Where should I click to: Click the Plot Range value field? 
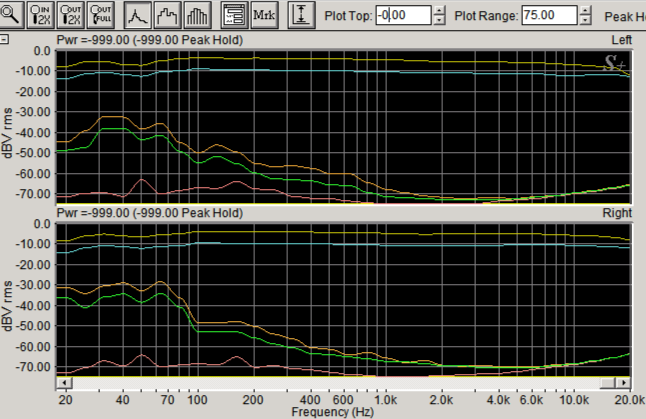(549, 15)
